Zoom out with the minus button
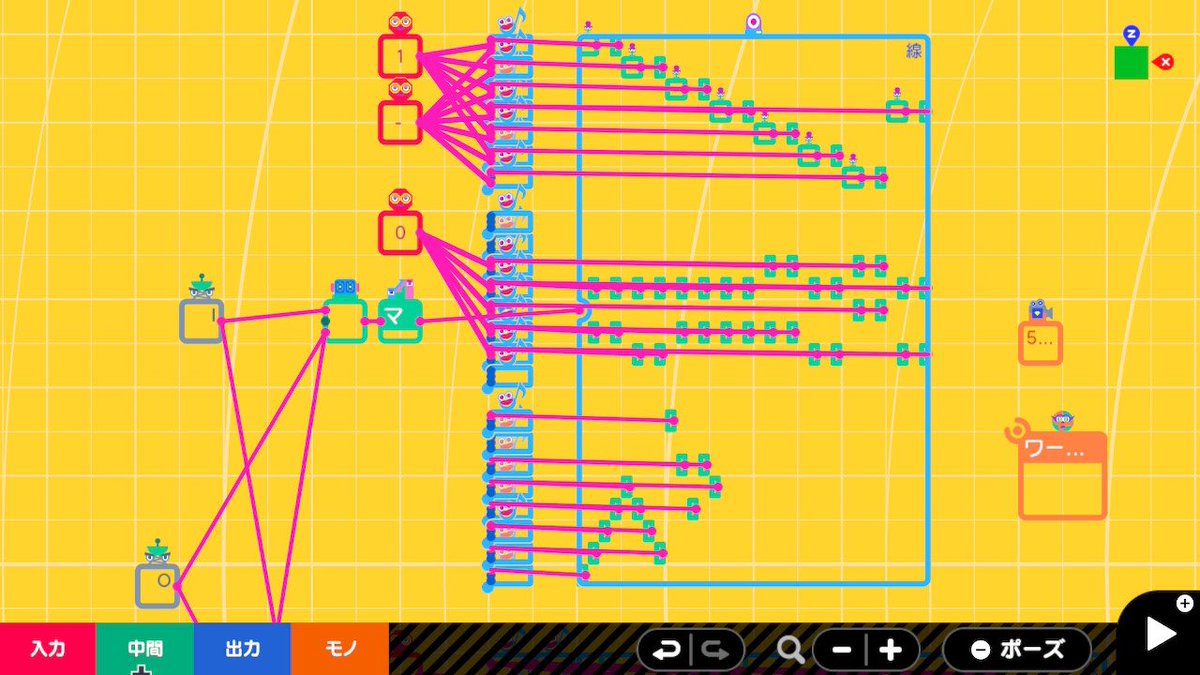 (840, 650)
